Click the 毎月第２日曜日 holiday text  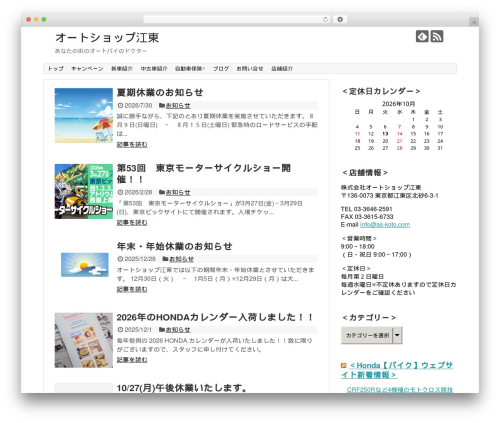point(362,277)
